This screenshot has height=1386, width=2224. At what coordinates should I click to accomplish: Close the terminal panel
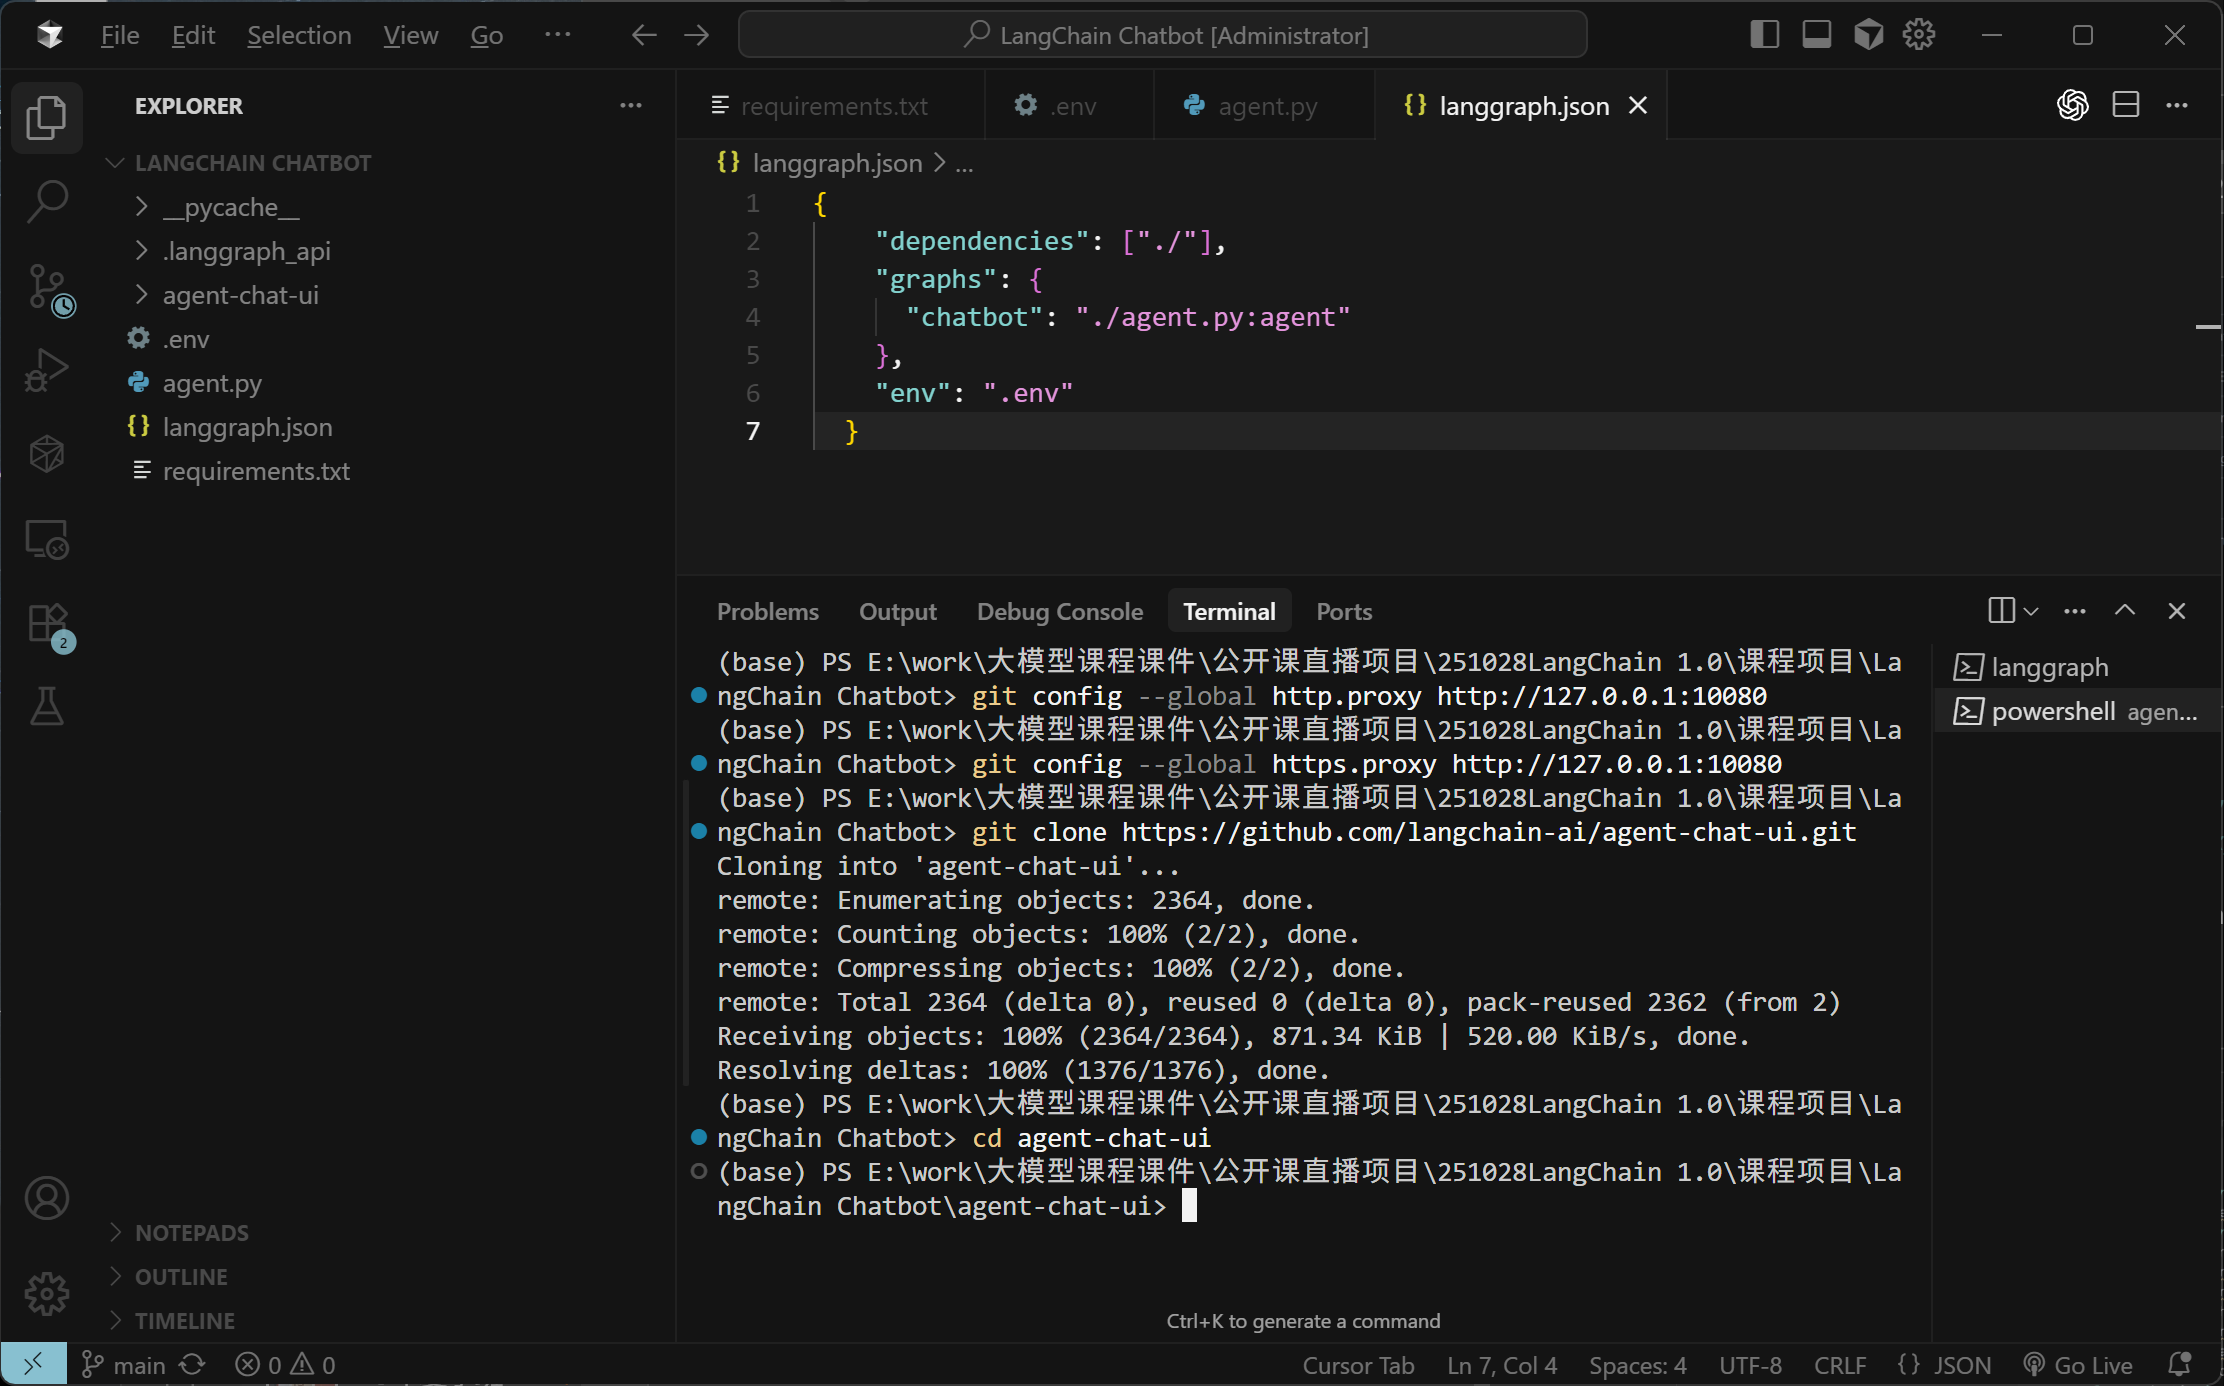coord(2177,611)
